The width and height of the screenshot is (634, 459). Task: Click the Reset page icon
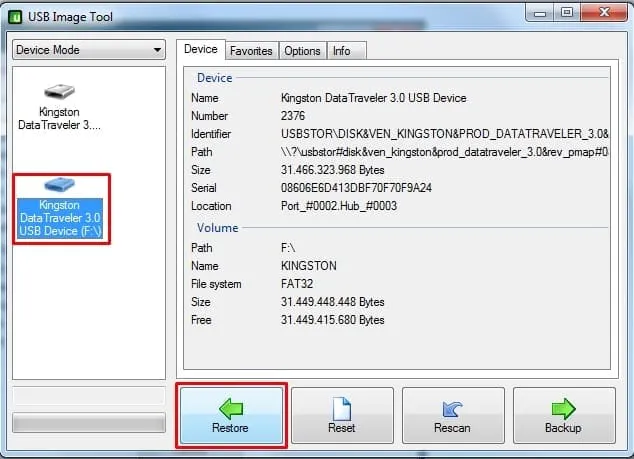point(342,408)
